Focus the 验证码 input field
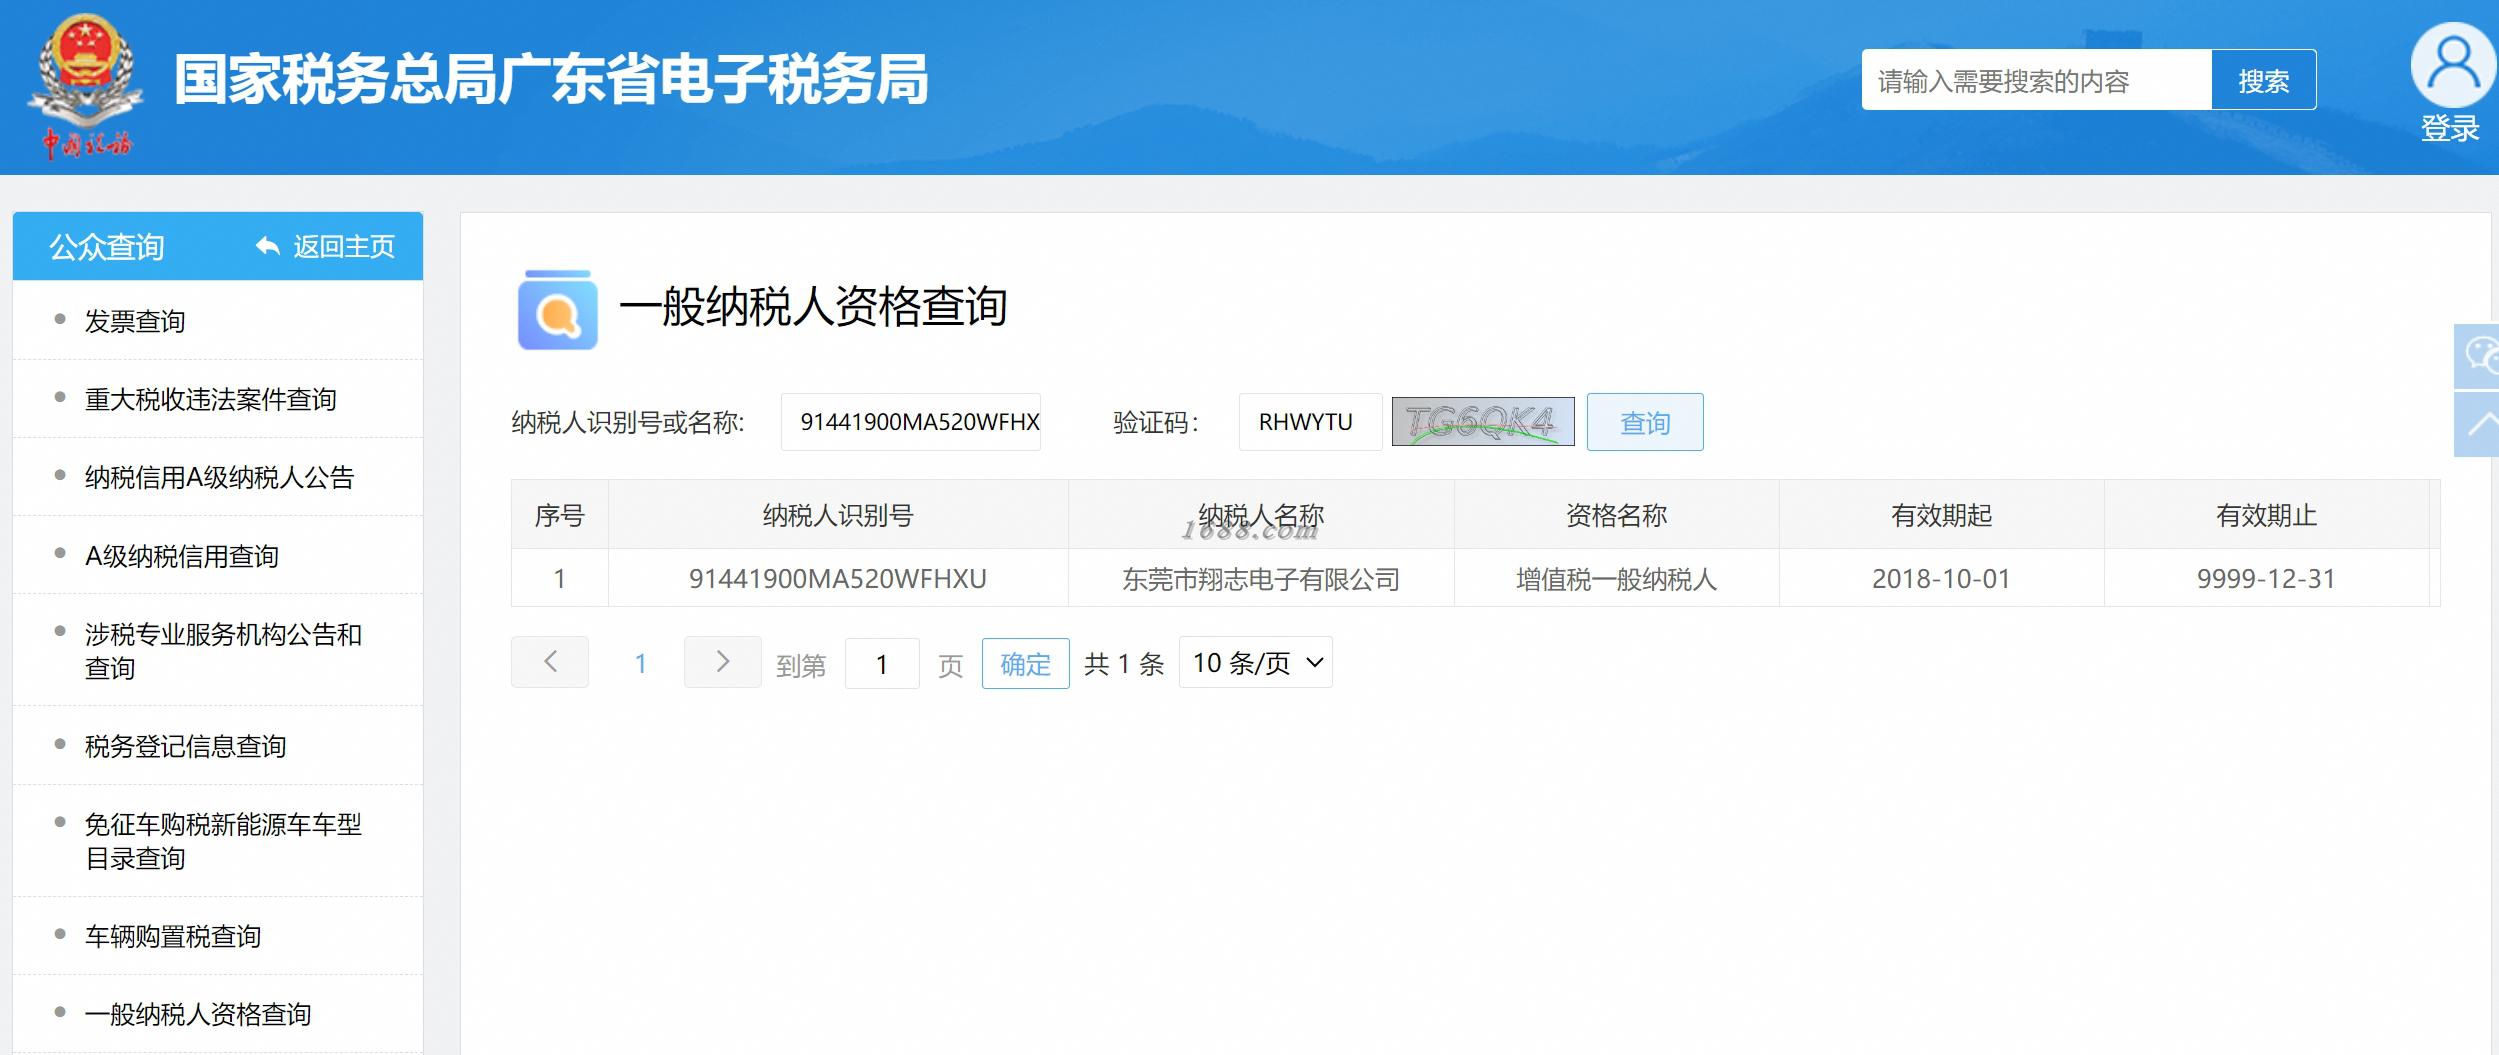Screen dimensions: 2499x1055 coord(1311,422)
